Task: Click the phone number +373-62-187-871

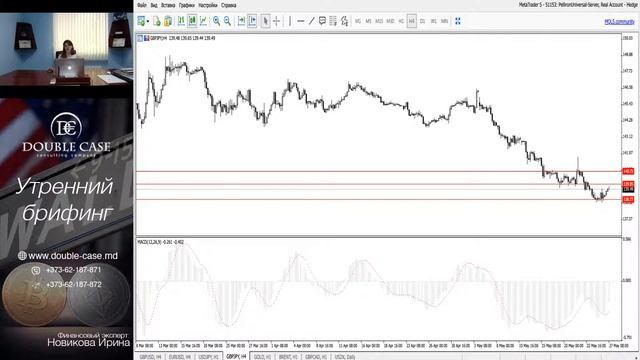Action: click(x=73, y=270)
